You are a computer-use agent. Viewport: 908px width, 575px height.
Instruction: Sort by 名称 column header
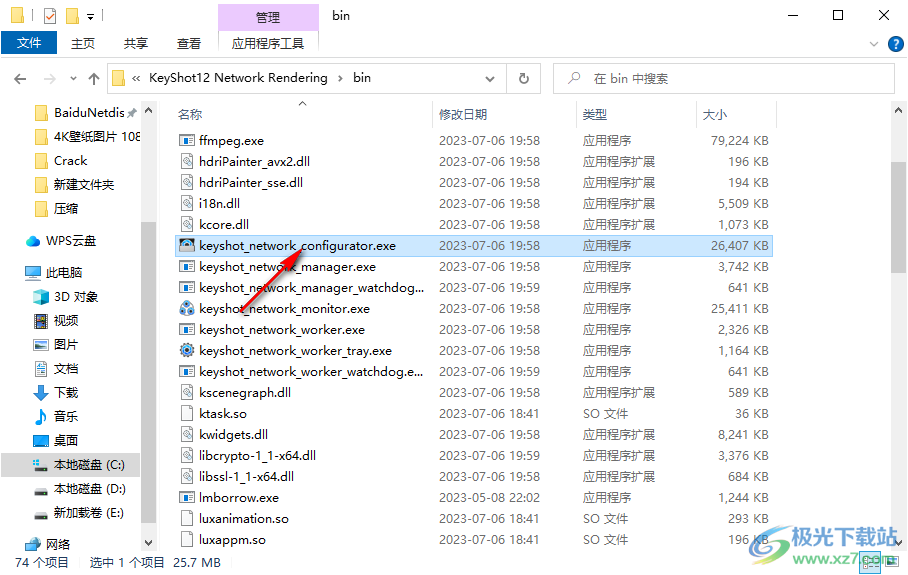point(190,115)
